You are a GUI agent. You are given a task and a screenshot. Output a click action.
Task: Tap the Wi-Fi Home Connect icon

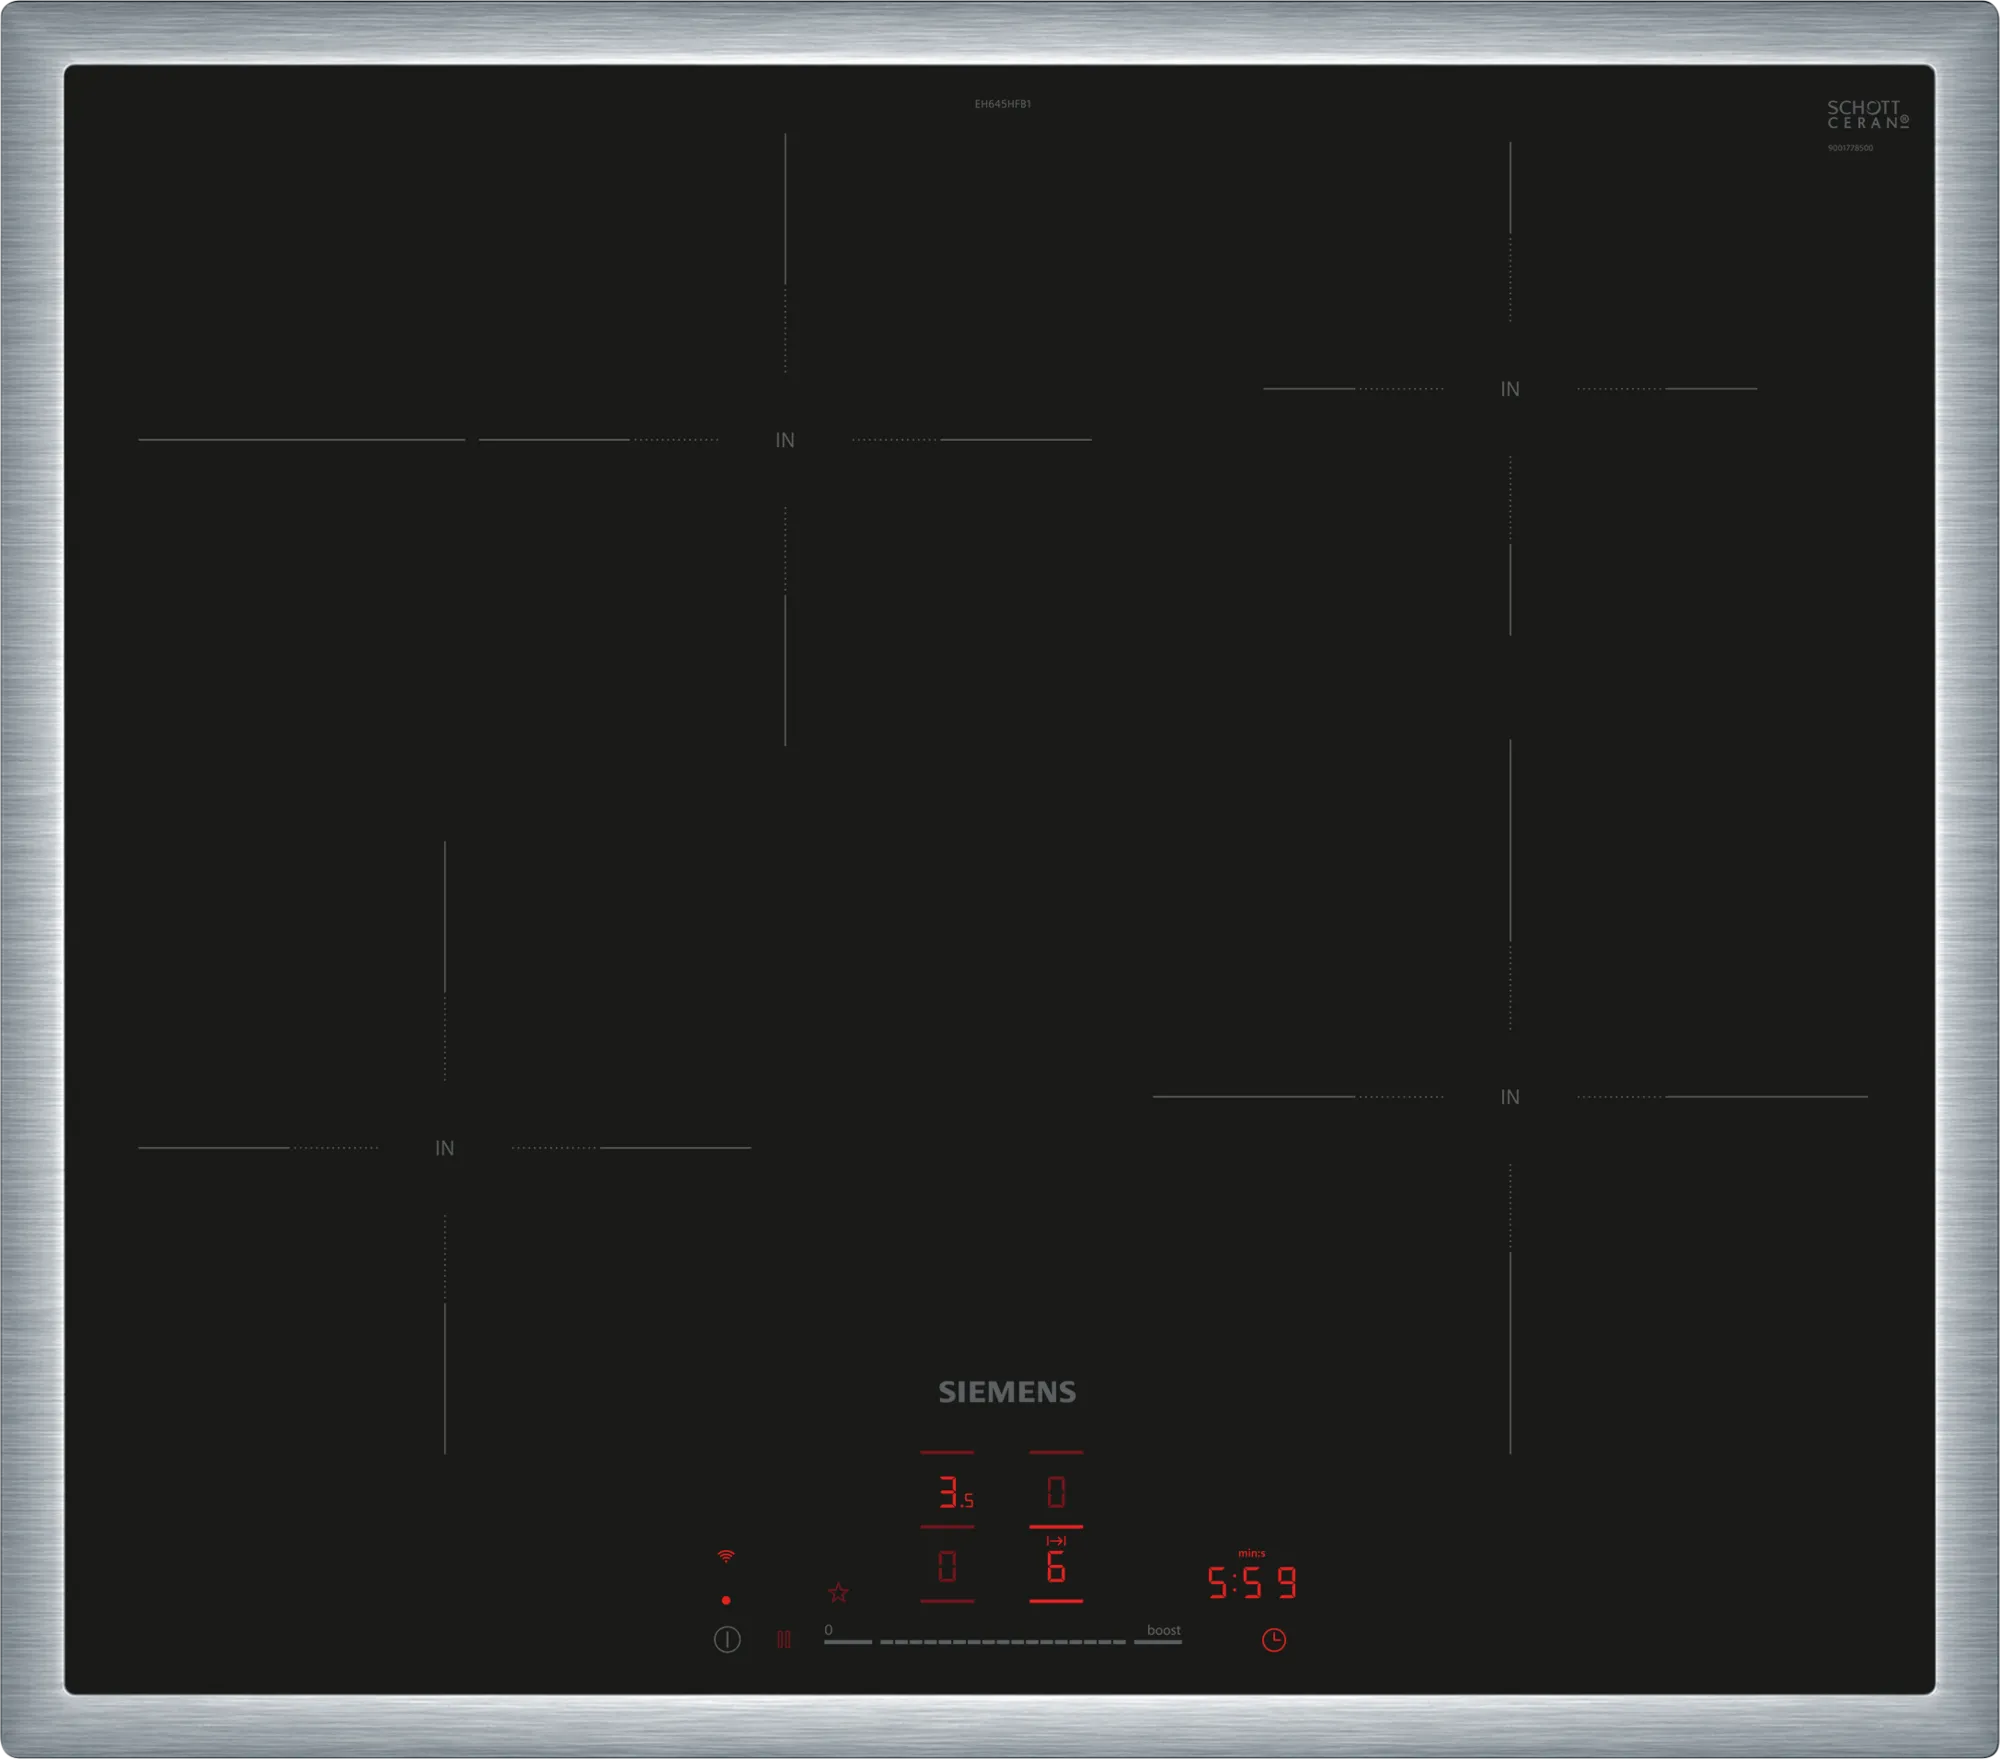pyautogui.click(x=726, y=1556)
